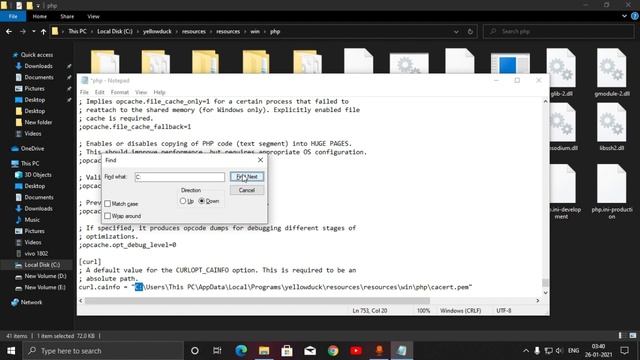
Task: Open Notepad View menu
Action: pyautogui.click(x=141, y=92)
